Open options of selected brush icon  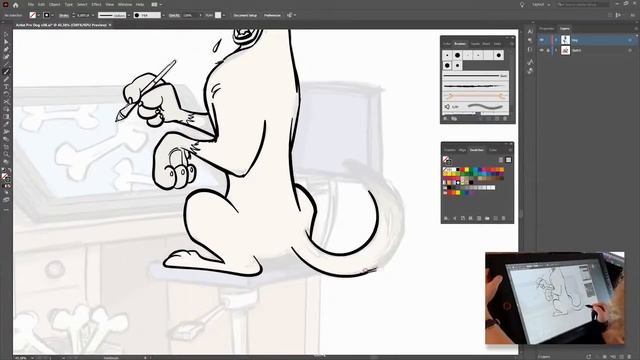click(488, 118)
